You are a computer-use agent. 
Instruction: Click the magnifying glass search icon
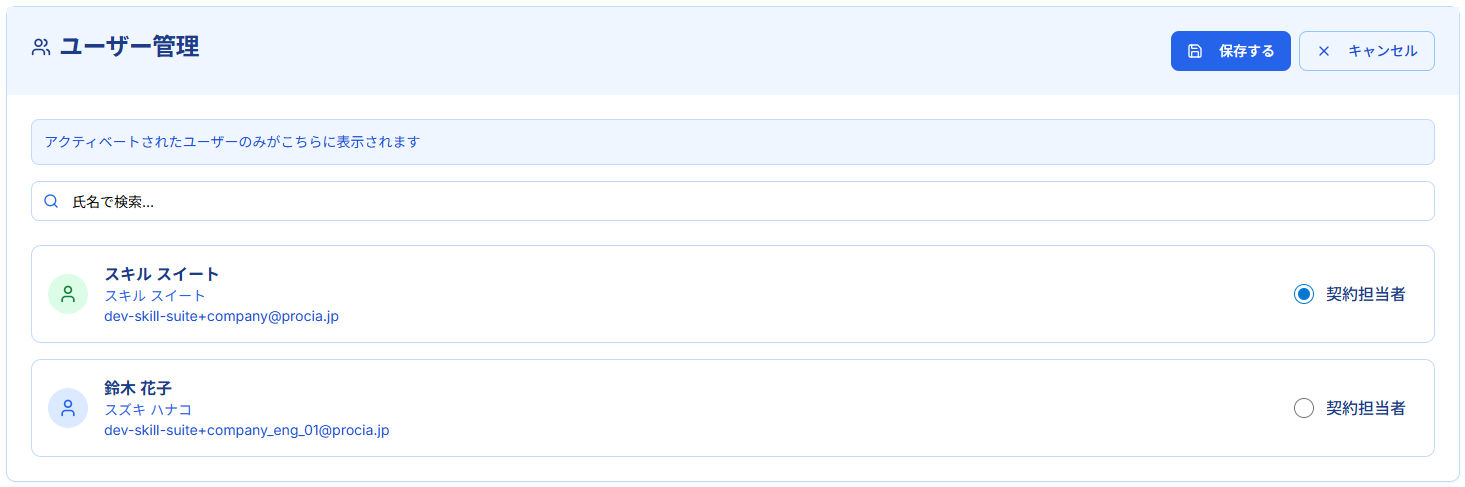click(x=51, y=201)
